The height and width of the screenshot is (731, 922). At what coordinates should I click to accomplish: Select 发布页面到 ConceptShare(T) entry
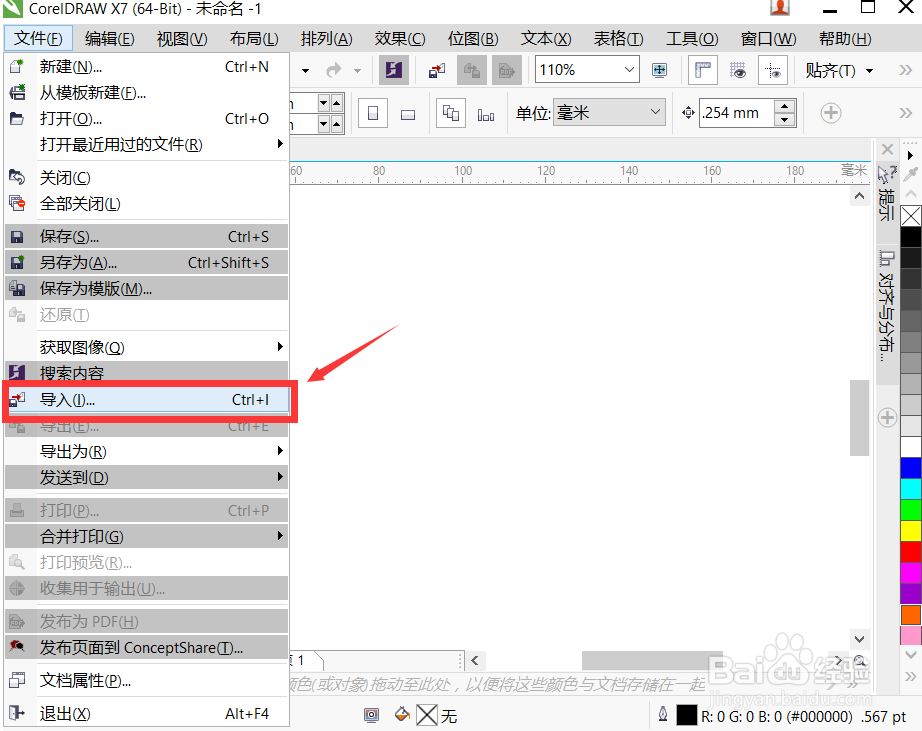146,647
